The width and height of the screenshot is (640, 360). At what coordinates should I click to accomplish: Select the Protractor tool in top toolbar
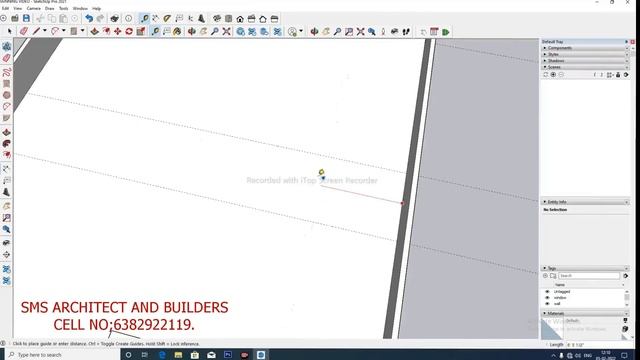167,18
